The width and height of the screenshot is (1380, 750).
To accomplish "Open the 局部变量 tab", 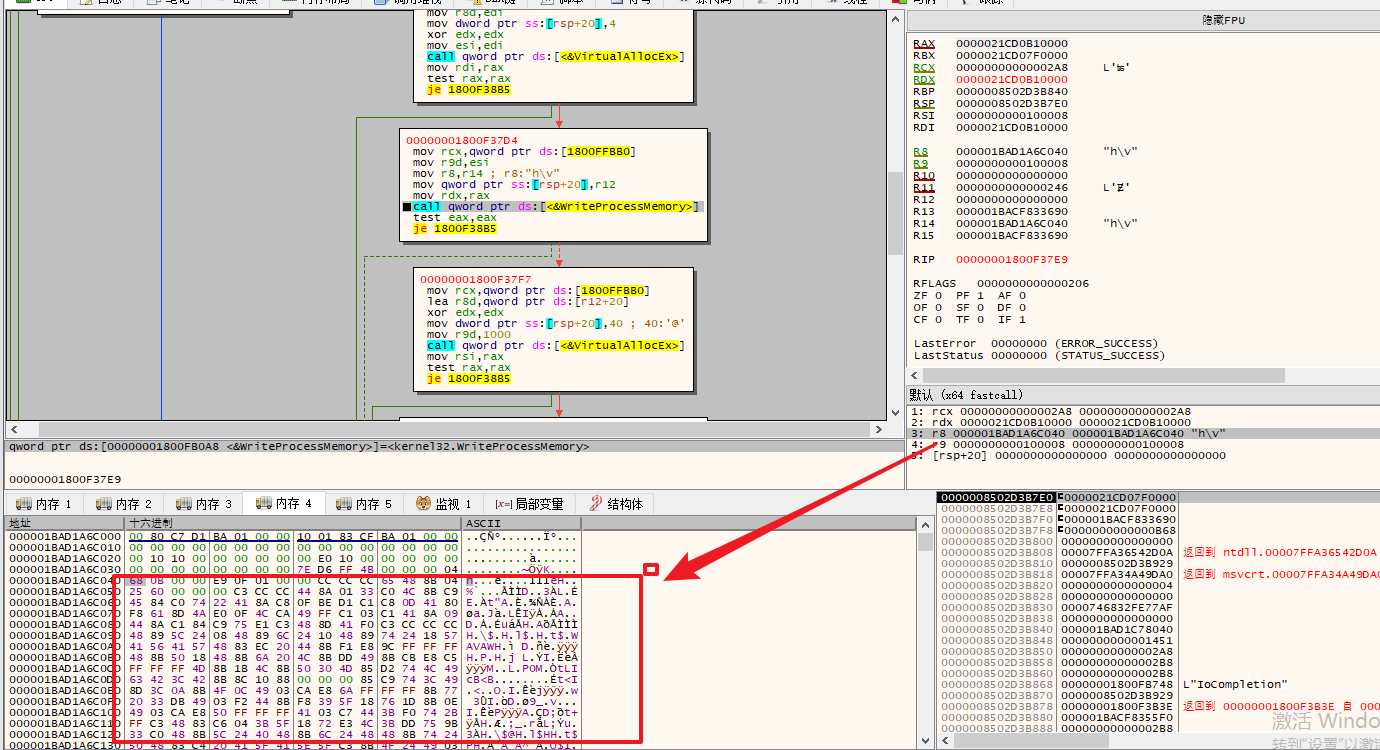I will pyautogui.click(x=530, y=504).
